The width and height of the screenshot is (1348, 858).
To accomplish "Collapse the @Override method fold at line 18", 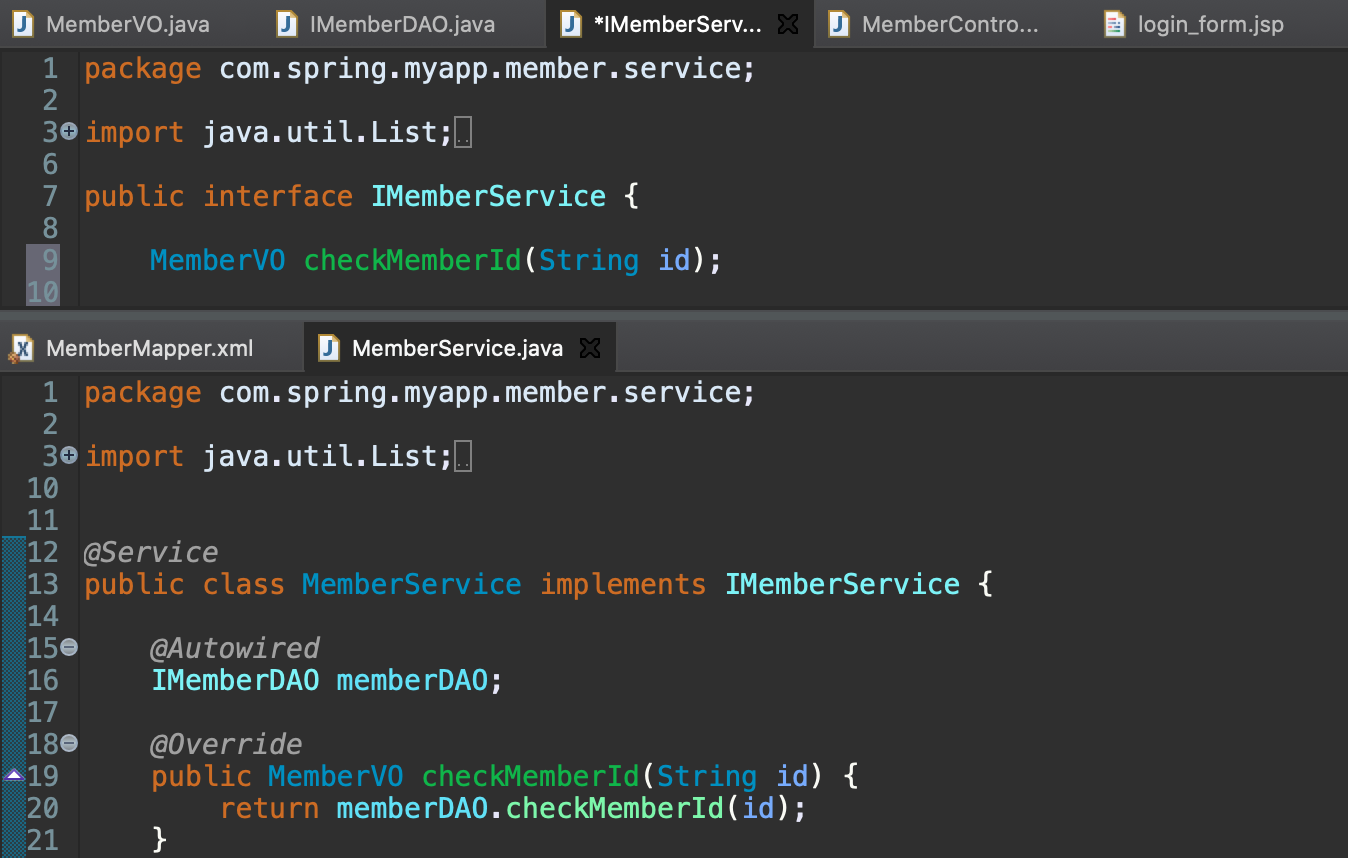I will coord(69,743).
